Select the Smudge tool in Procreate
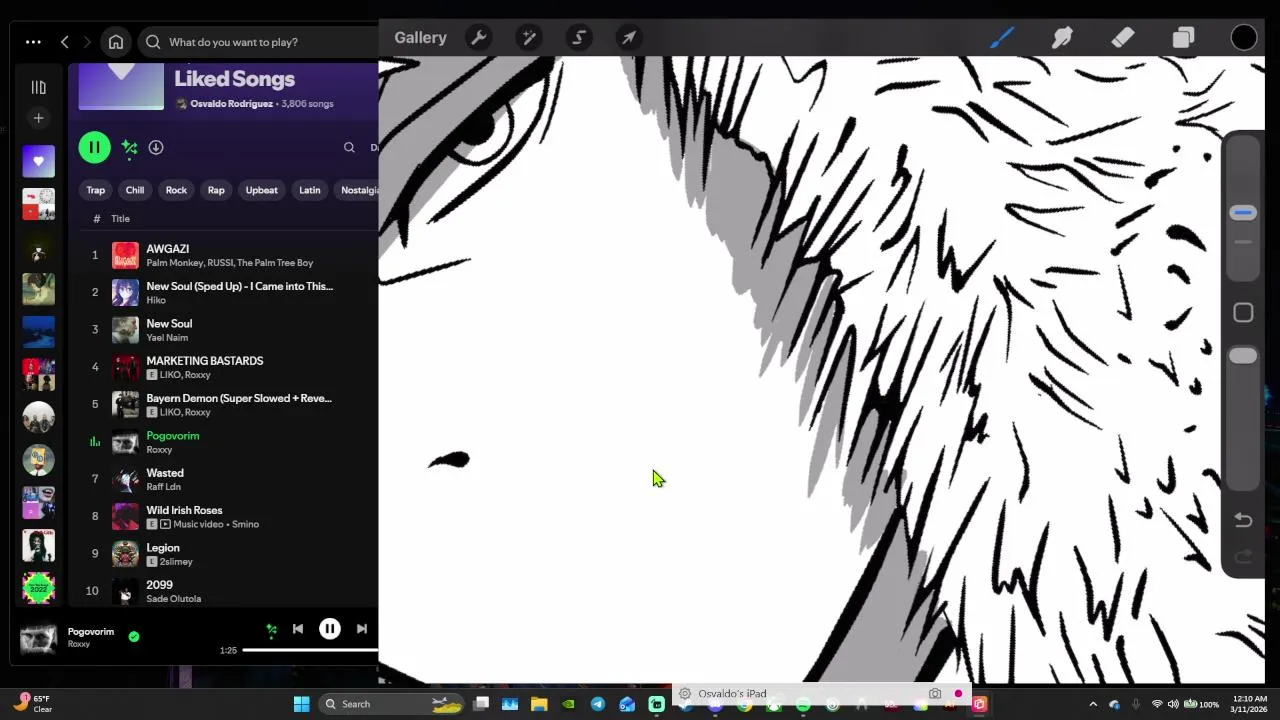Screen dimensions: 1280x720 pyautogui.click(x=1062, y=38)
